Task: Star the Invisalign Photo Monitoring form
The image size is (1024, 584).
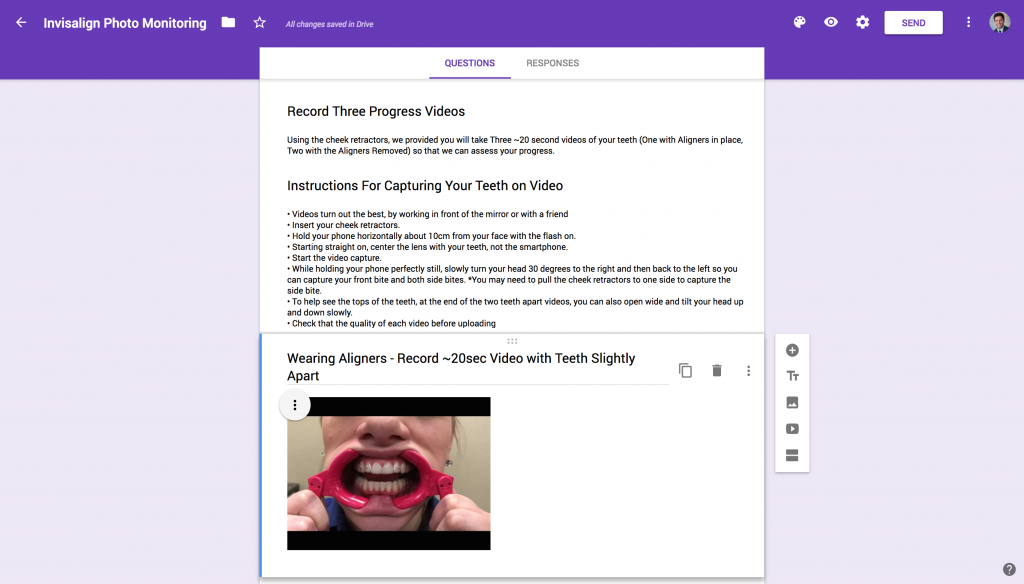Action: point(259,23)
